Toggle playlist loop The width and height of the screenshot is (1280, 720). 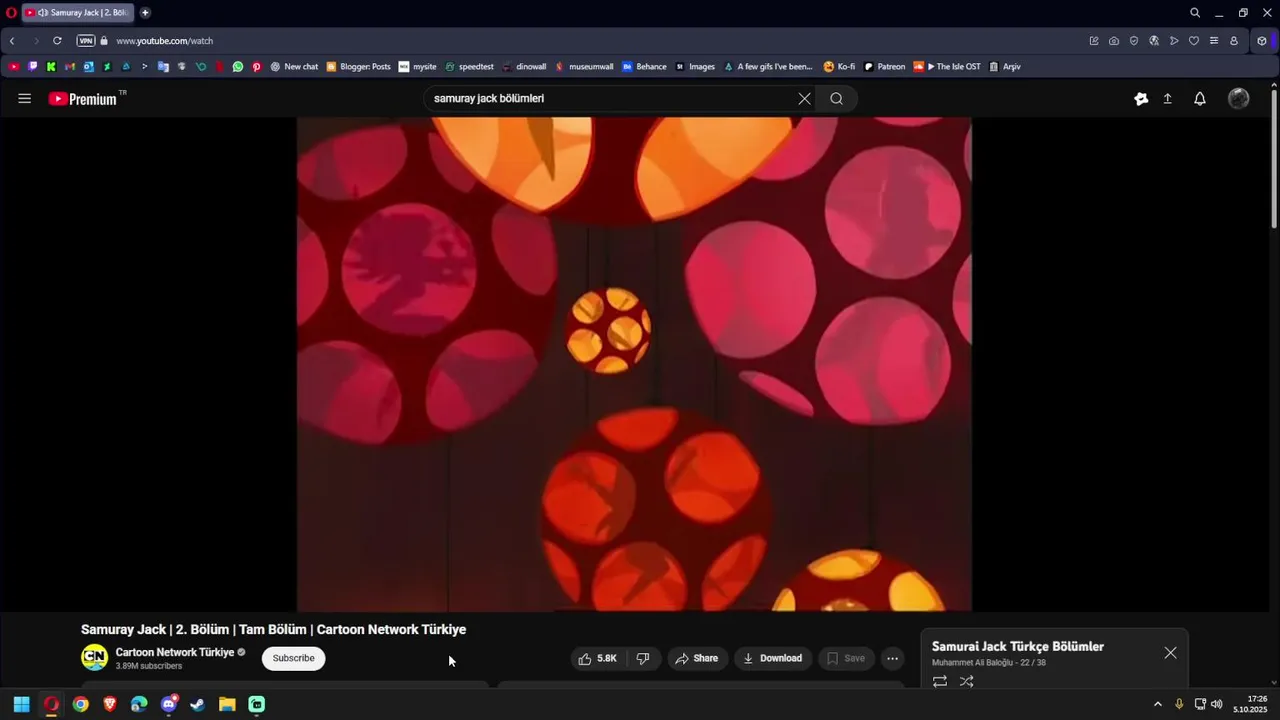(x=940, y=681)
